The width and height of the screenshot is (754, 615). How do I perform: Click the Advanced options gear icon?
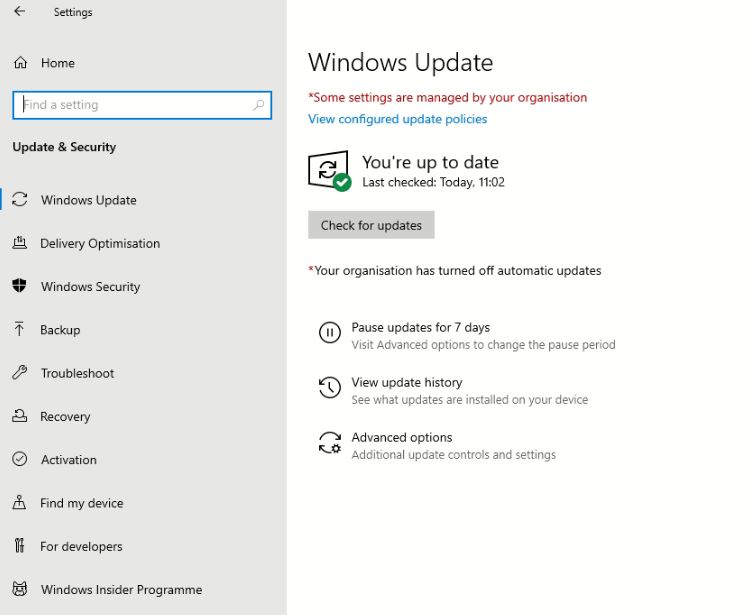[x=330, y=442]
